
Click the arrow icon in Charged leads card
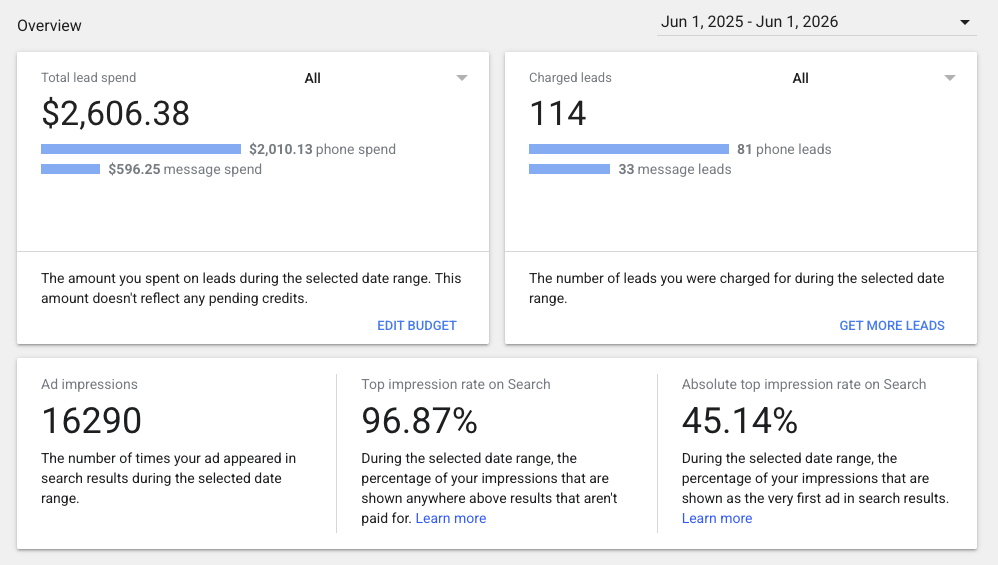click(x=950, y=78)
